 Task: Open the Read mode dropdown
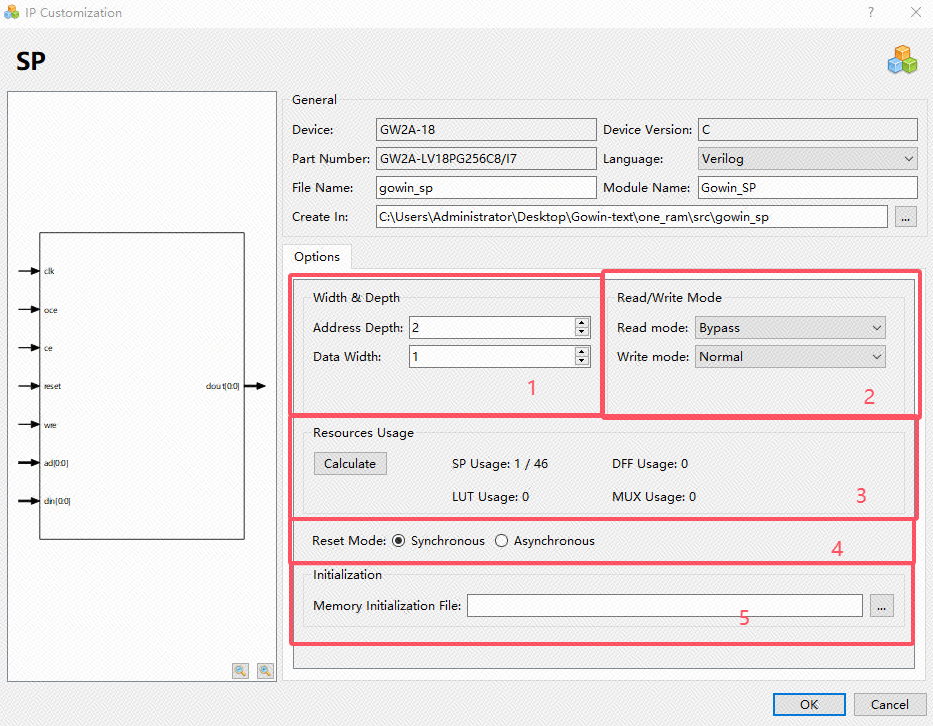[x=790, y=328]
